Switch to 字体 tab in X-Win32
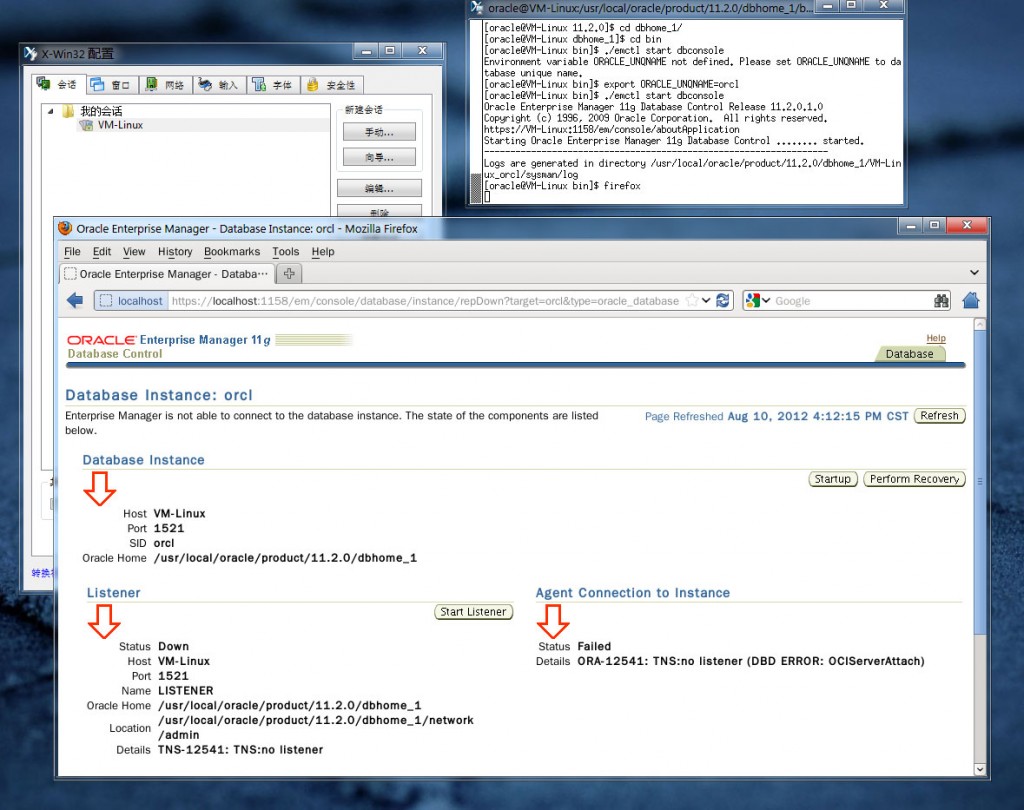 (273, 85)
